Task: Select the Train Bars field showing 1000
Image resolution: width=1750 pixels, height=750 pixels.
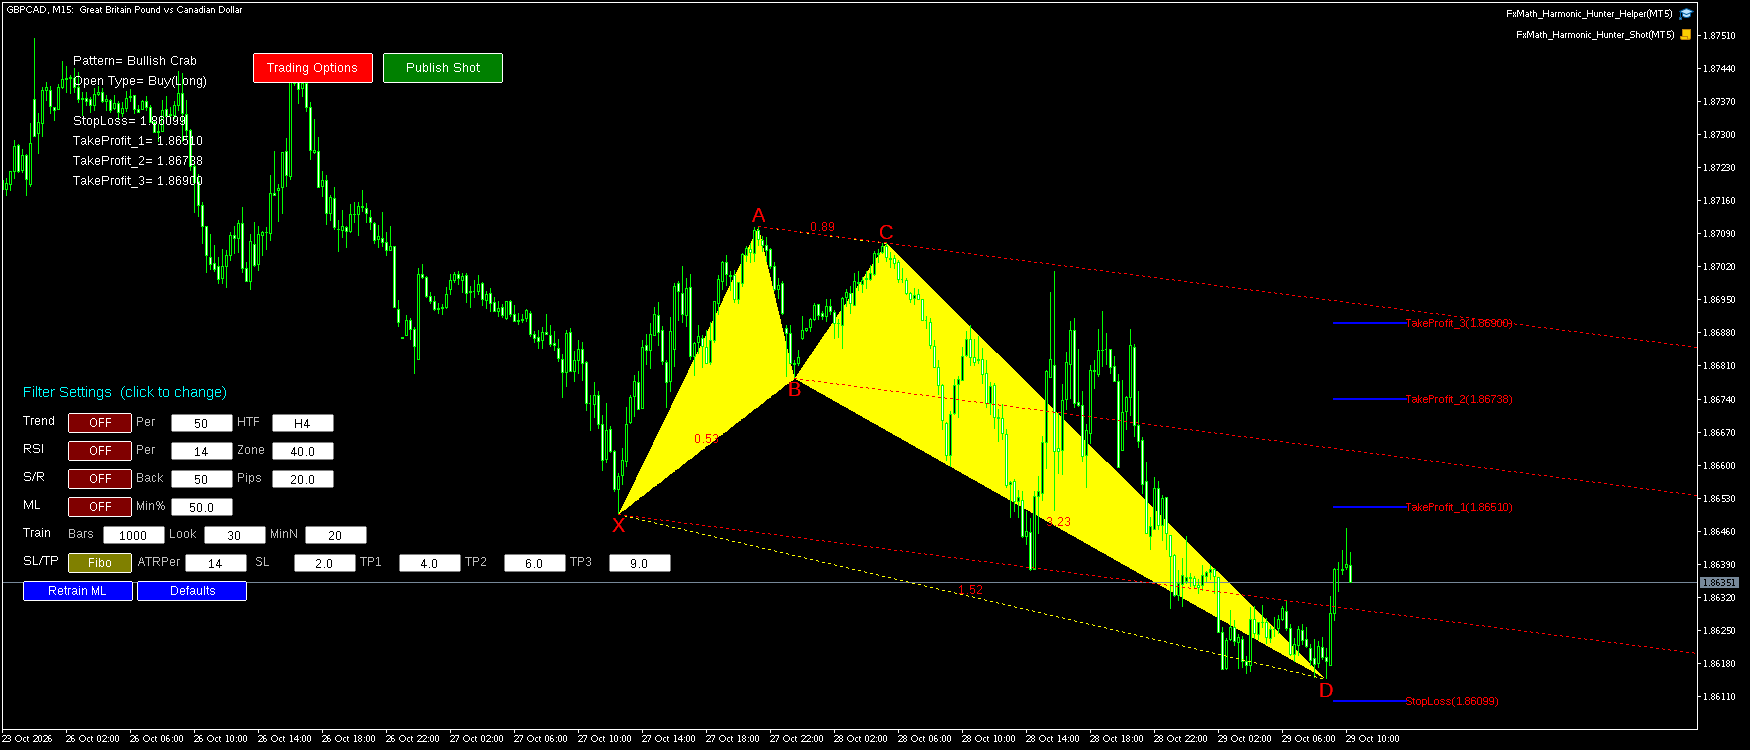Action: coord(134,535)
